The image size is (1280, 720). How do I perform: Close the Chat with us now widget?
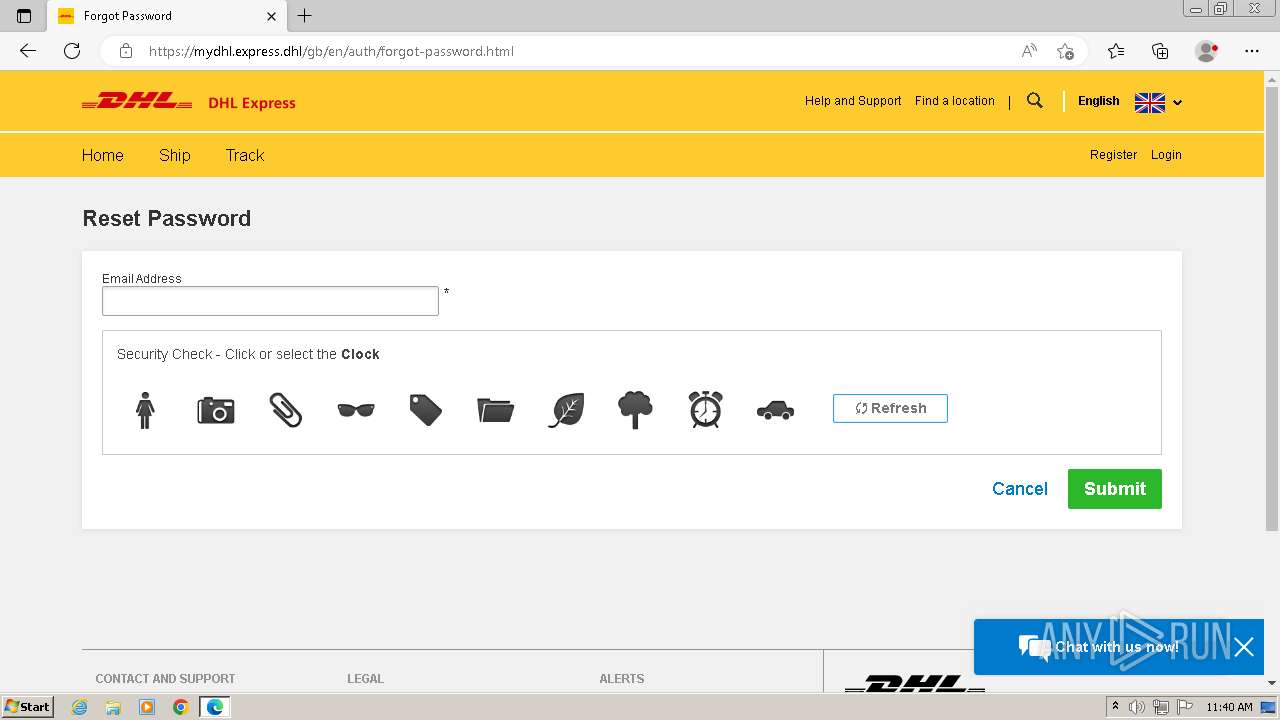(x=1244, y=647)
